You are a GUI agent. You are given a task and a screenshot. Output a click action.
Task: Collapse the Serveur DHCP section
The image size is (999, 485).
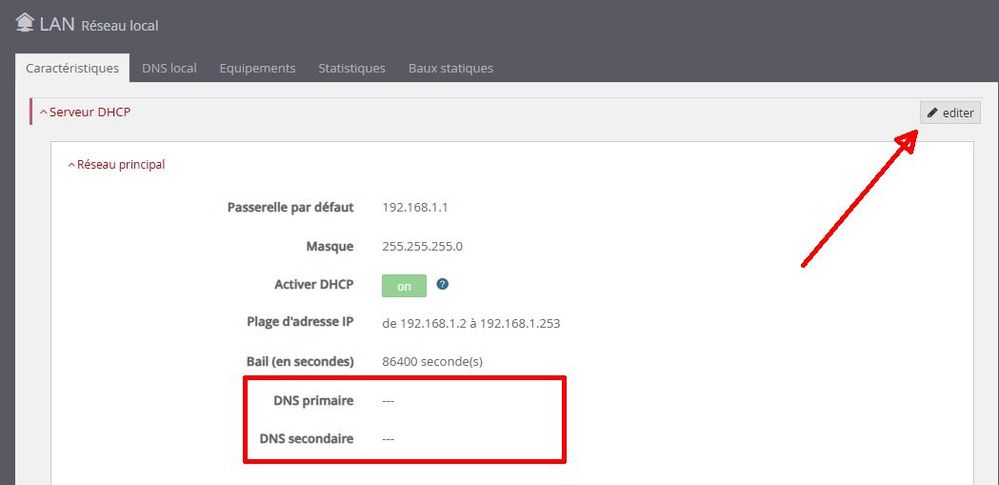tap(85, 112)
